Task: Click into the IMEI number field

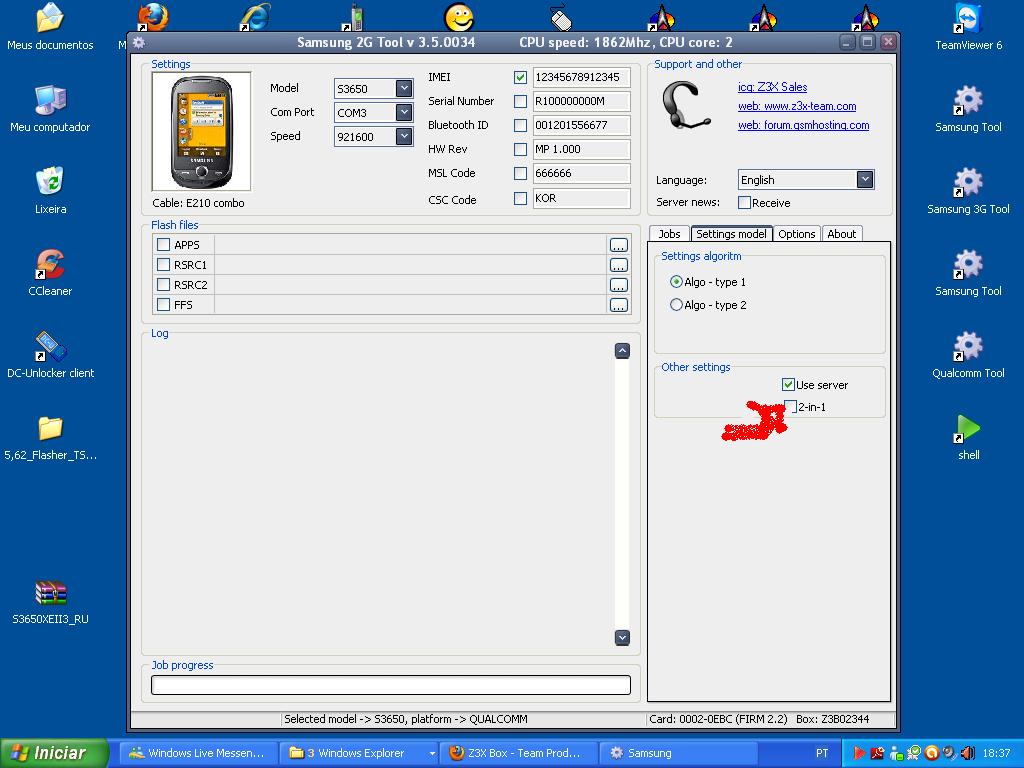Action: tap(581, 77)
